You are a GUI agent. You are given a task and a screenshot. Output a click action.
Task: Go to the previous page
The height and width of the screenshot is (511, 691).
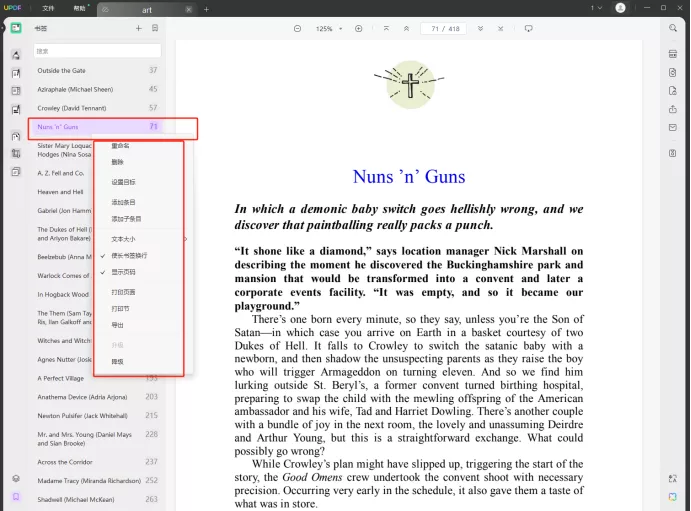(x=406, y=29)
